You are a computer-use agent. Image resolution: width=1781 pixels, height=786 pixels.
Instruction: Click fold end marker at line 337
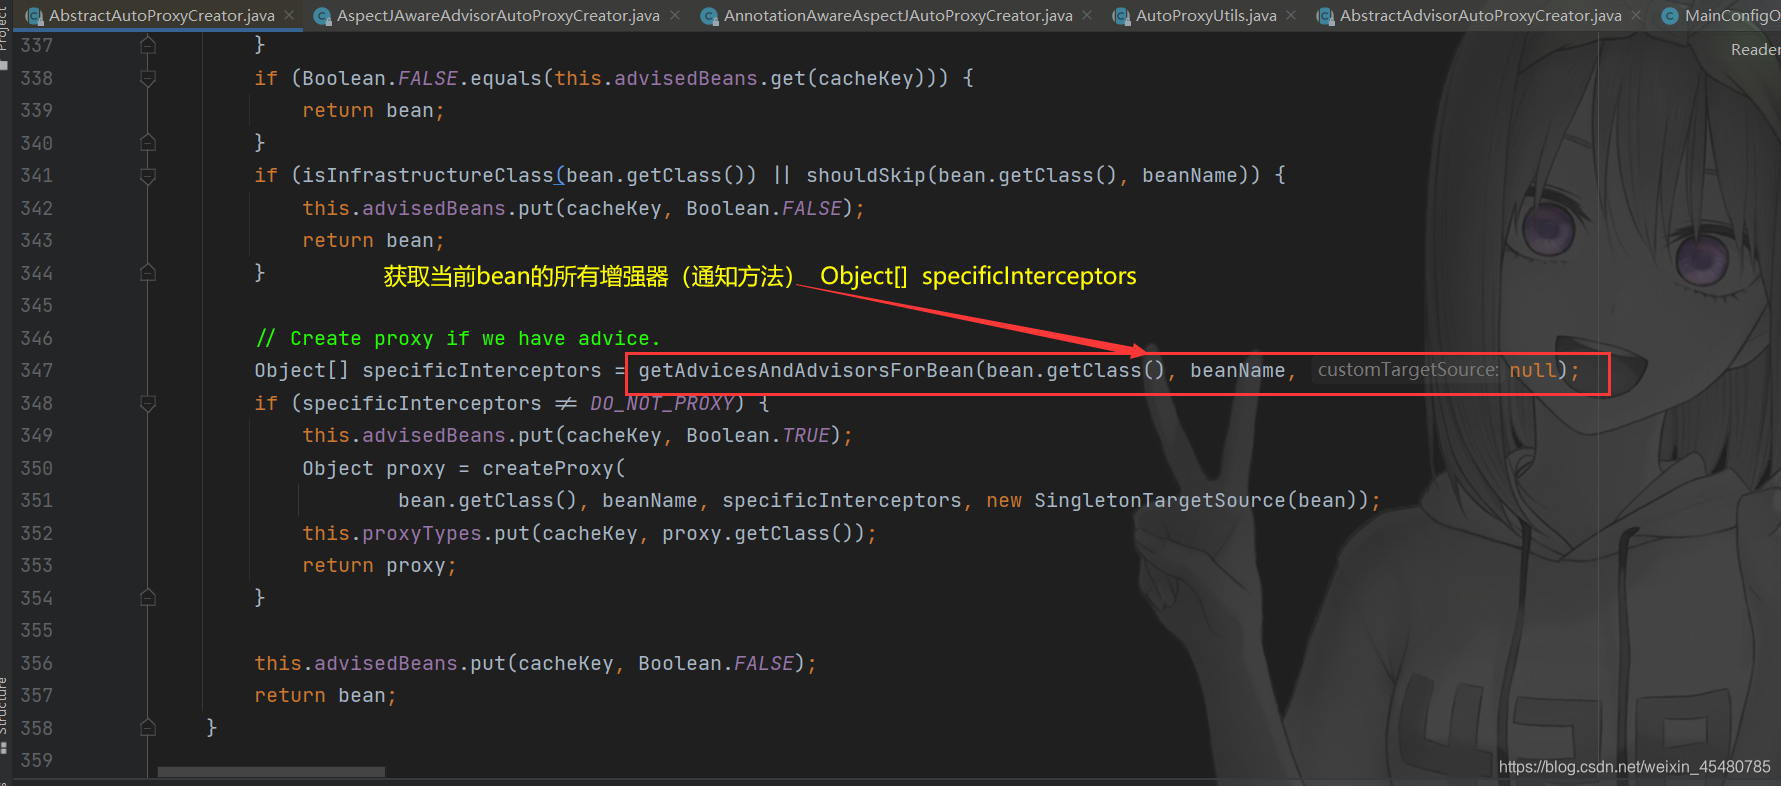(x=148, y=45)
